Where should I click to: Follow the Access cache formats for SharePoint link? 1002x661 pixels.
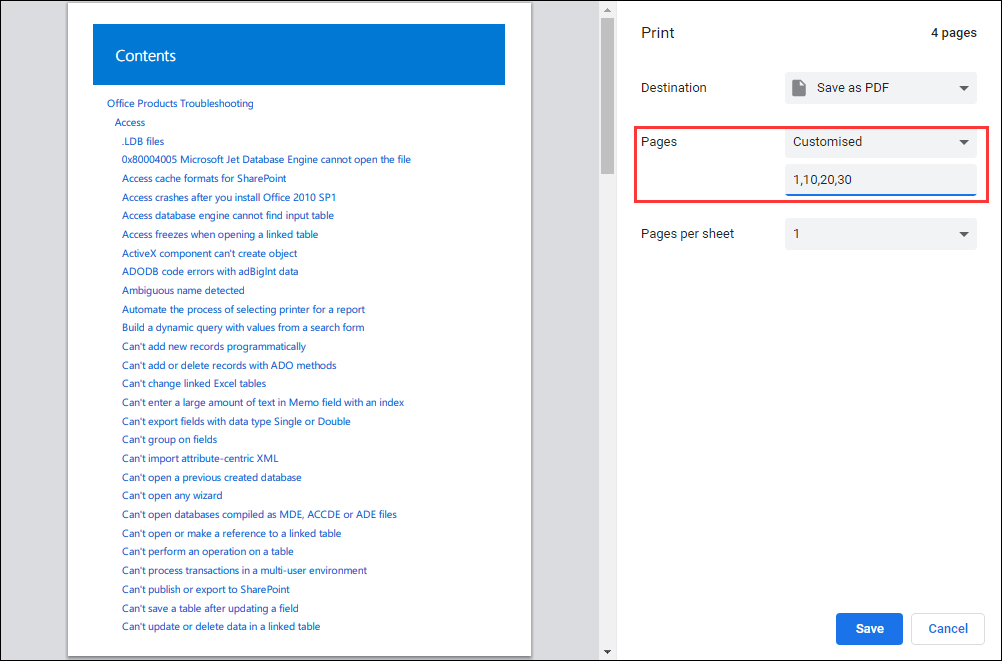pyautogui.click(x=203, y=178)
